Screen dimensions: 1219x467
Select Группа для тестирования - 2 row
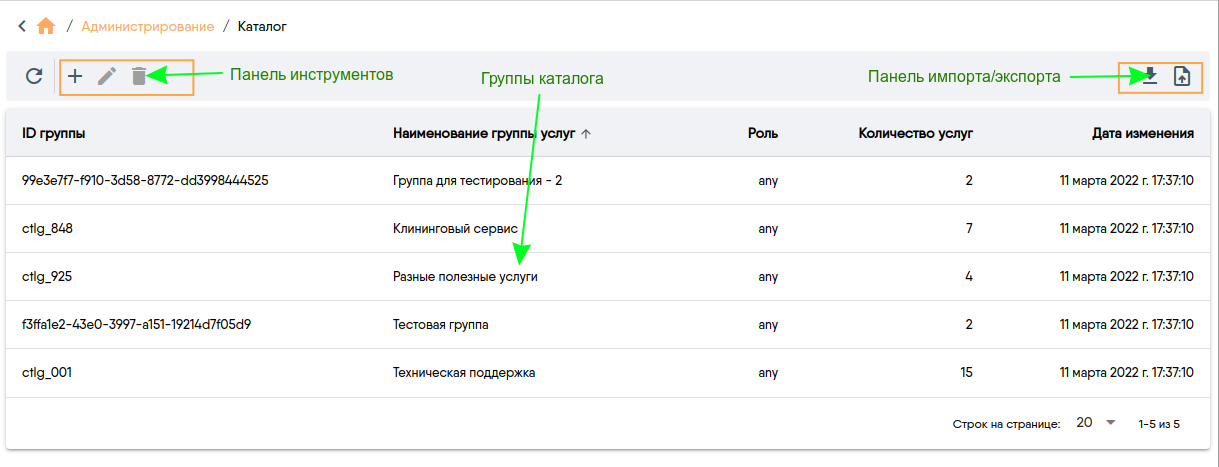[x=609, y=181]
